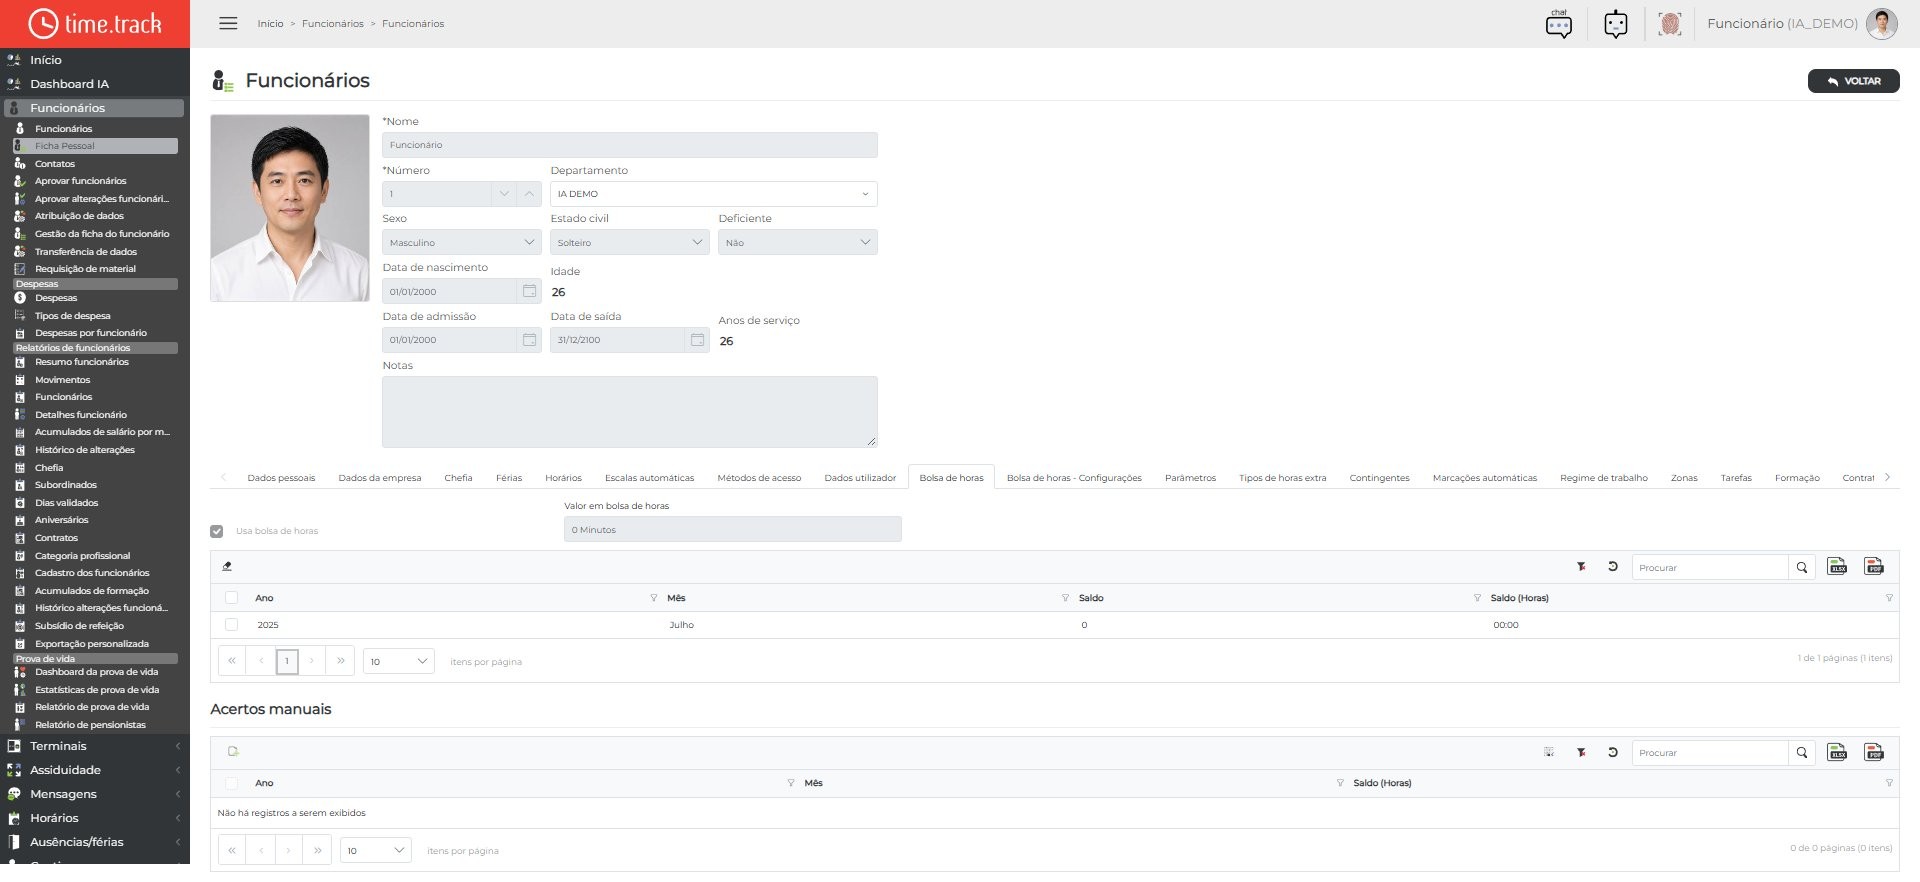This screenshot has width=1920, height=882.
Task: Click the edit pencil icon in Bolsa de horas grid
Action: (227, 566)
